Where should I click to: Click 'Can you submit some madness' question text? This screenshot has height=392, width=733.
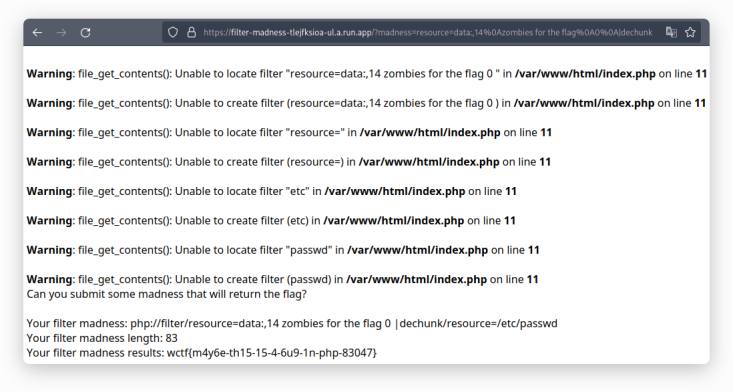click(x=166, y=294)
